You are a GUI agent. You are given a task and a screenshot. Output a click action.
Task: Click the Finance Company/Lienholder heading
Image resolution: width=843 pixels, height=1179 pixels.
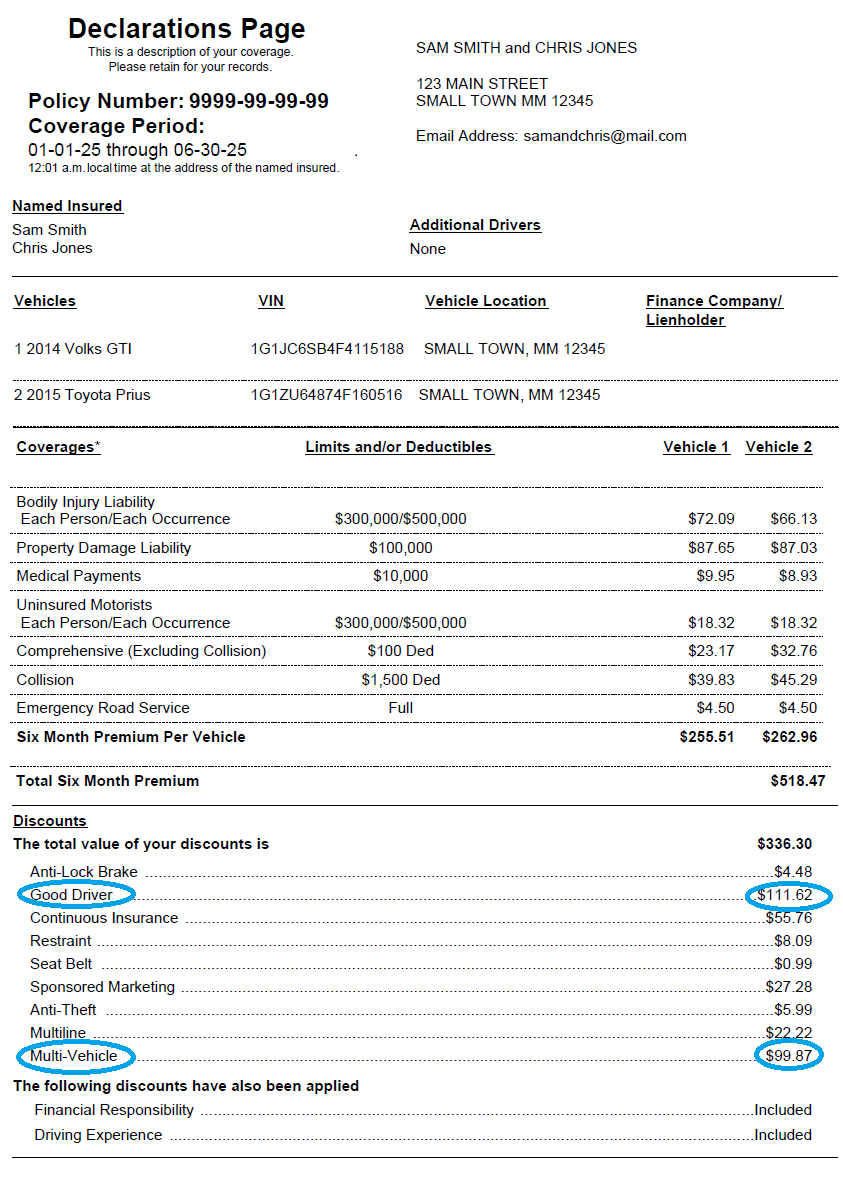713,310
